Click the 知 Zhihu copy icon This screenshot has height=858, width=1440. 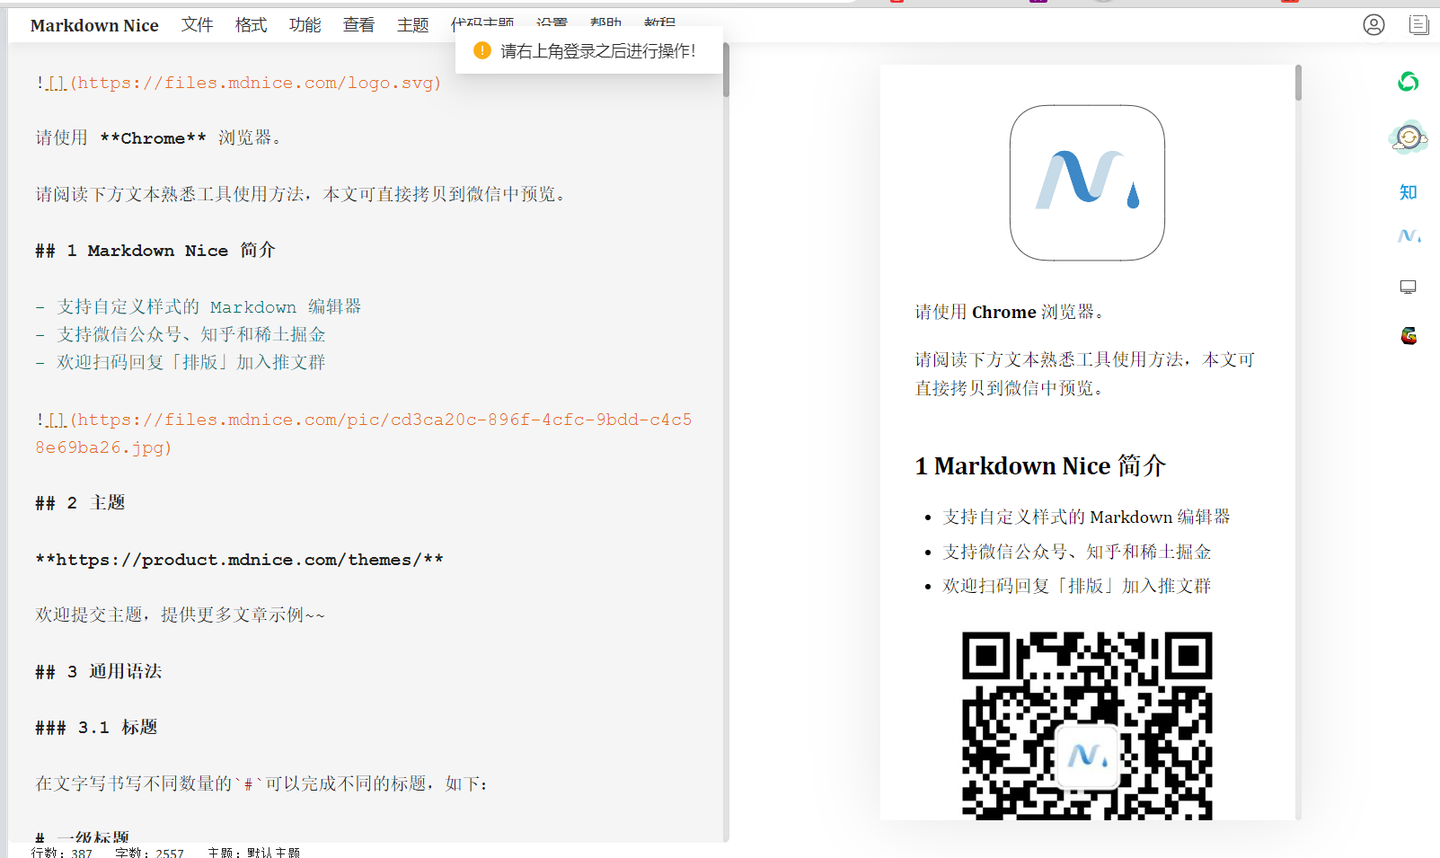pos(1407,191)
